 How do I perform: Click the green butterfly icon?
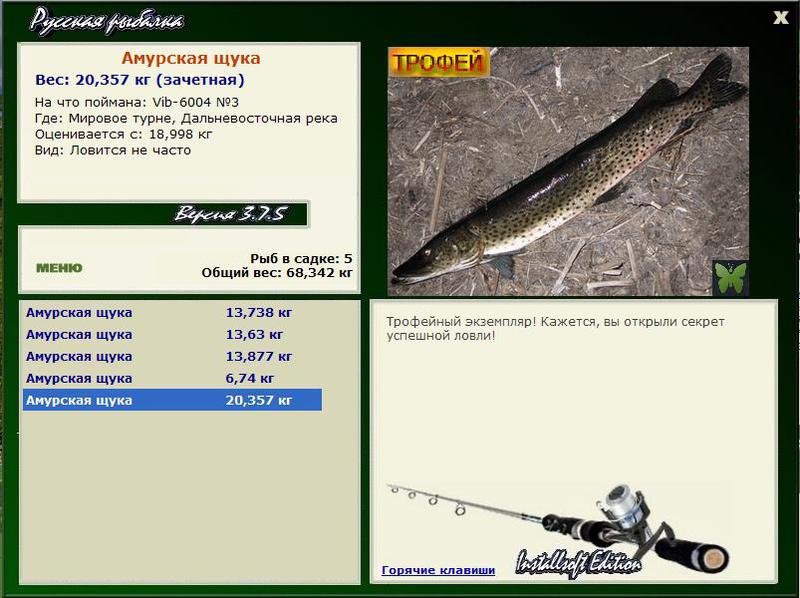(x=731, y=278)
